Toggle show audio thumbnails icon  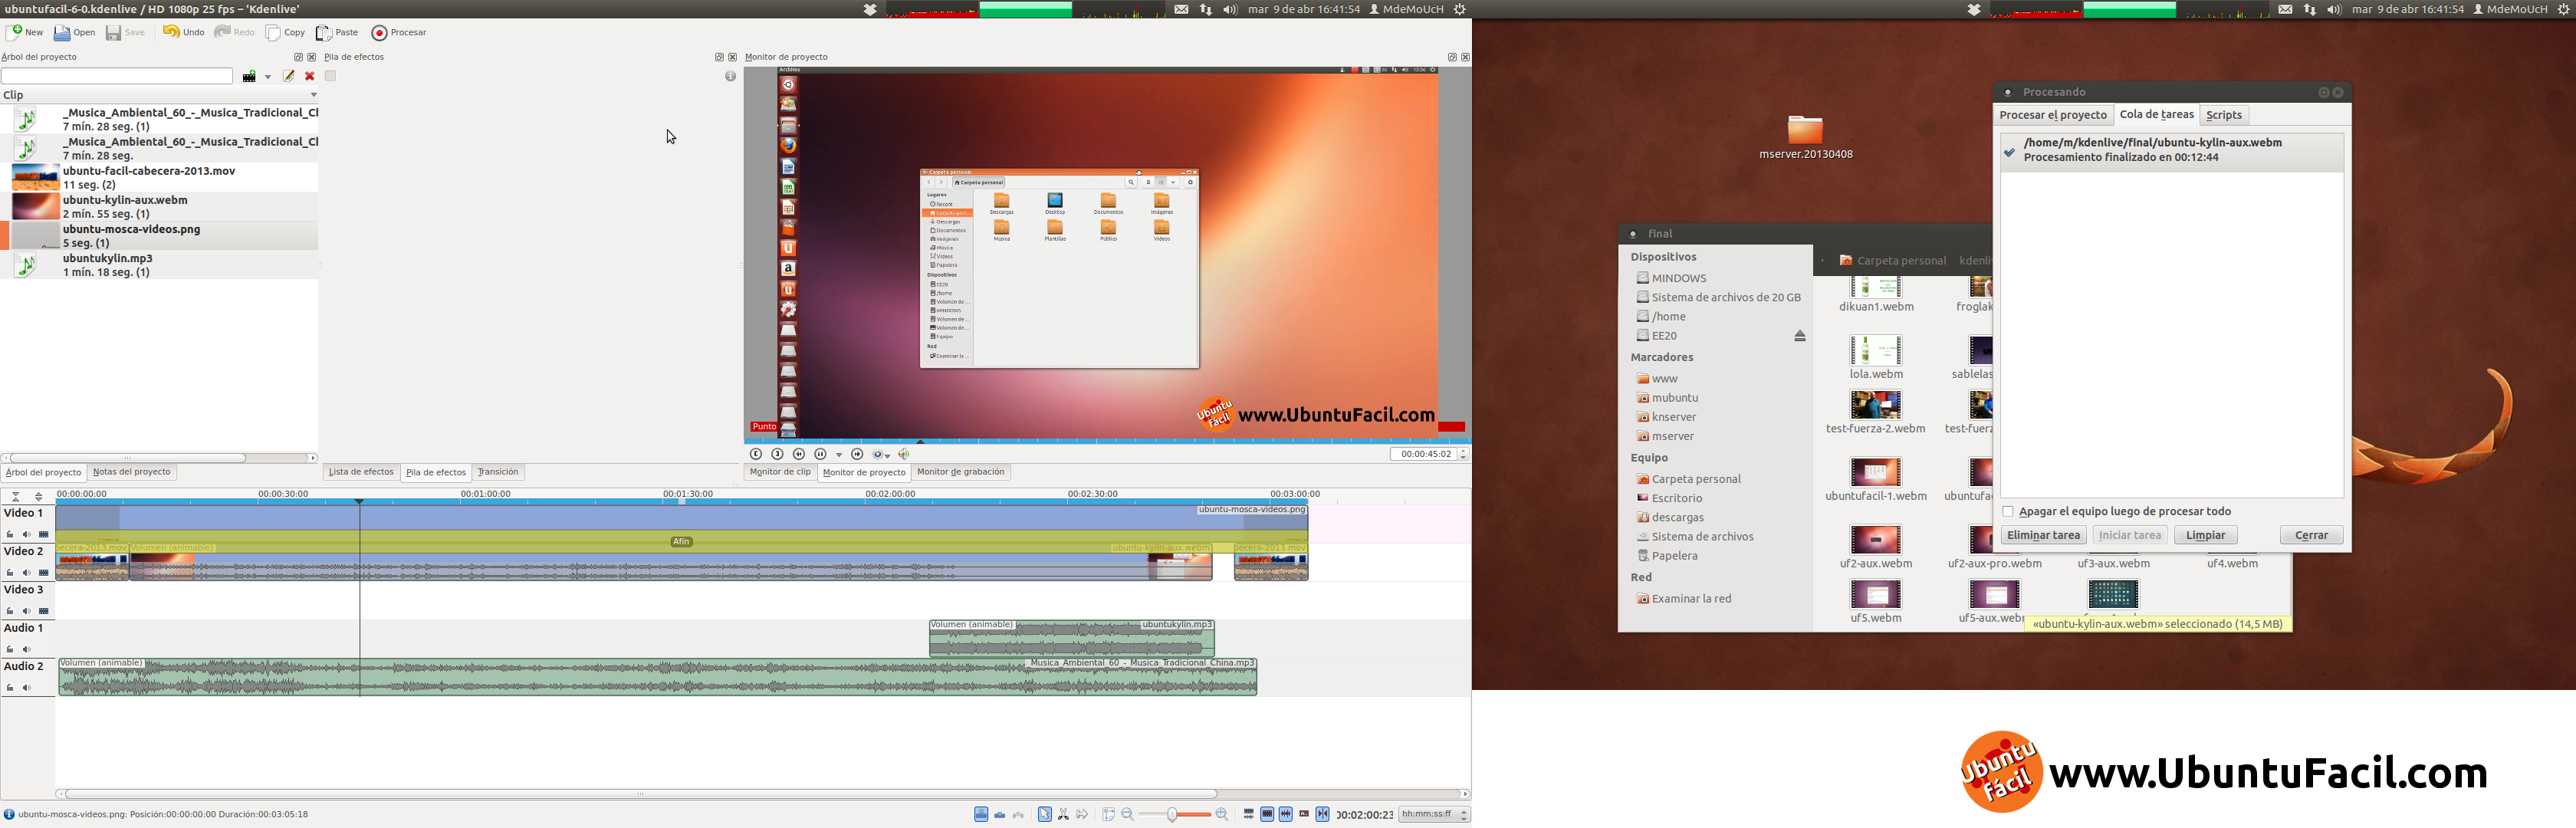click(x=1286, y=814)
